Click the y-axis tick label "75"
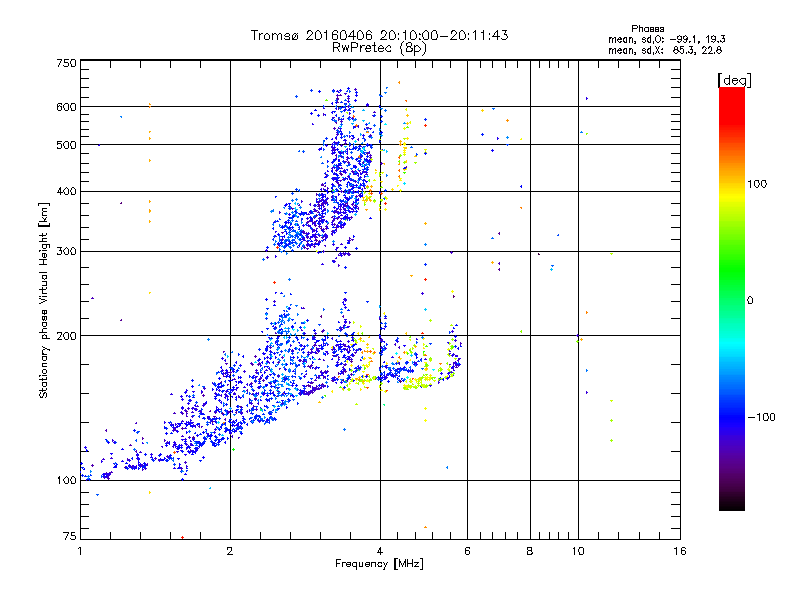Screen dimensions: 800x600 (x=70, y=536)
